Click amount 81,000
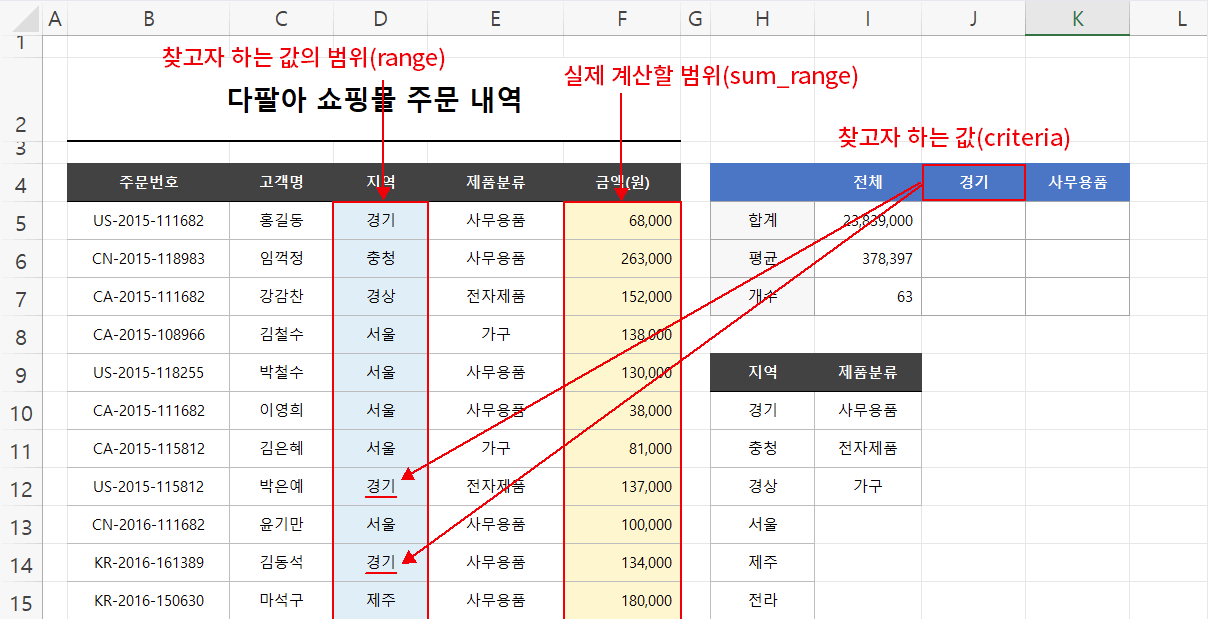The image size is (1208, 619). 651,448
